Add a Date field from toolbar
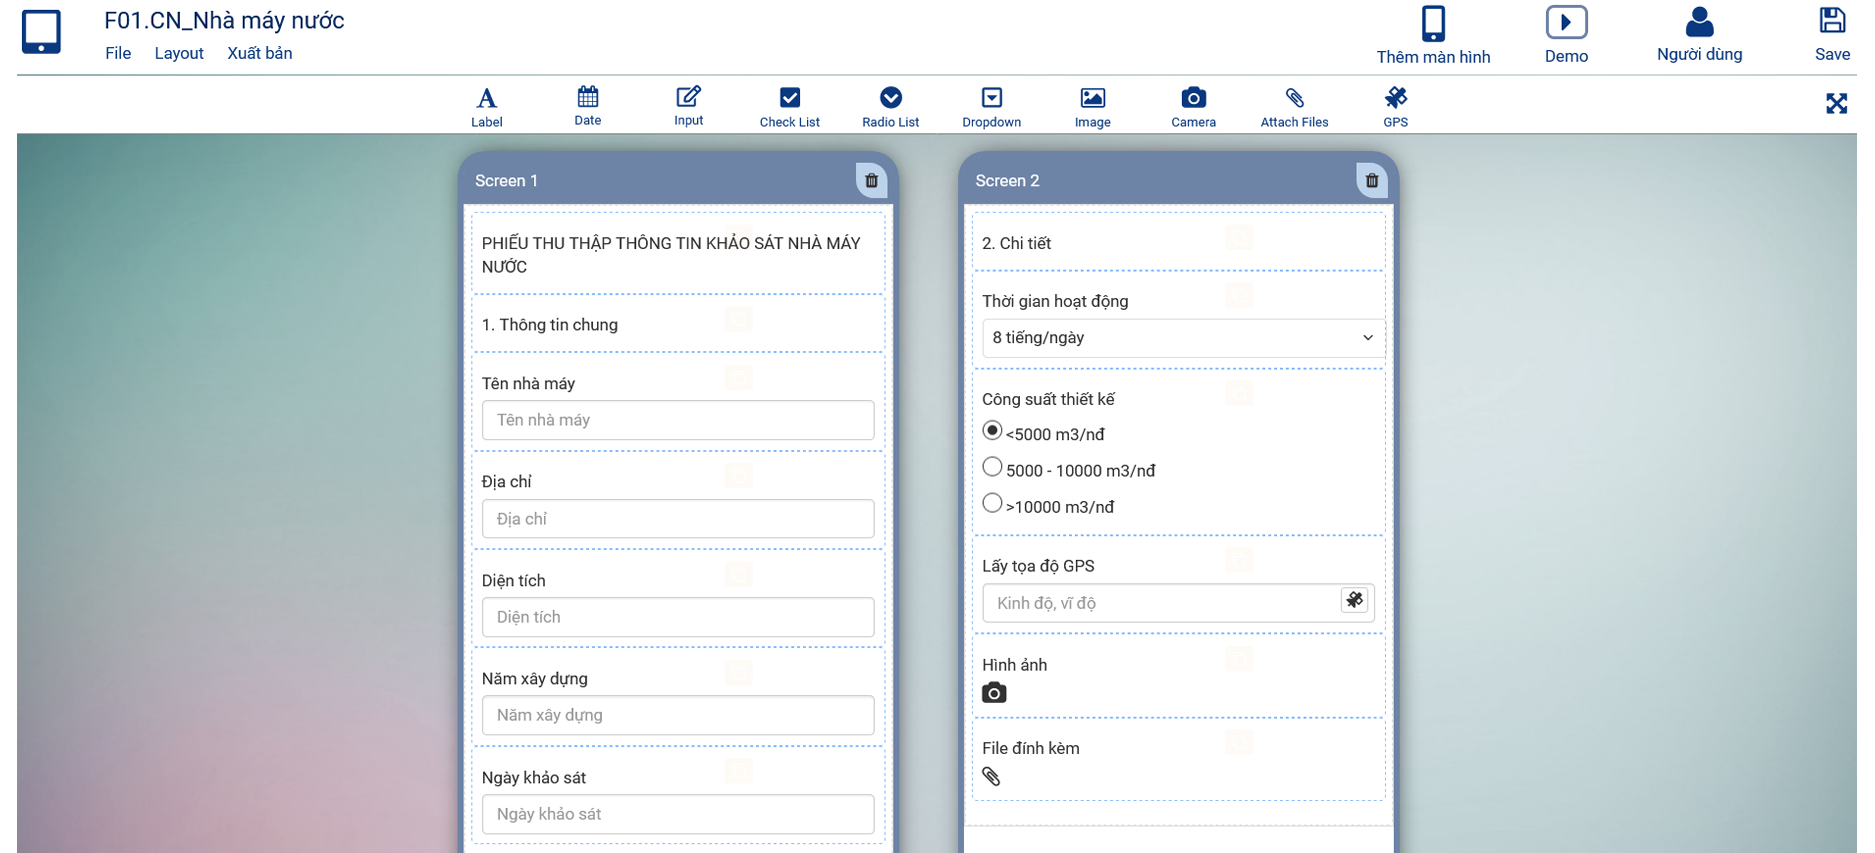The width and height of the screenshot is (1875, 853). click(x=587, y=105)
